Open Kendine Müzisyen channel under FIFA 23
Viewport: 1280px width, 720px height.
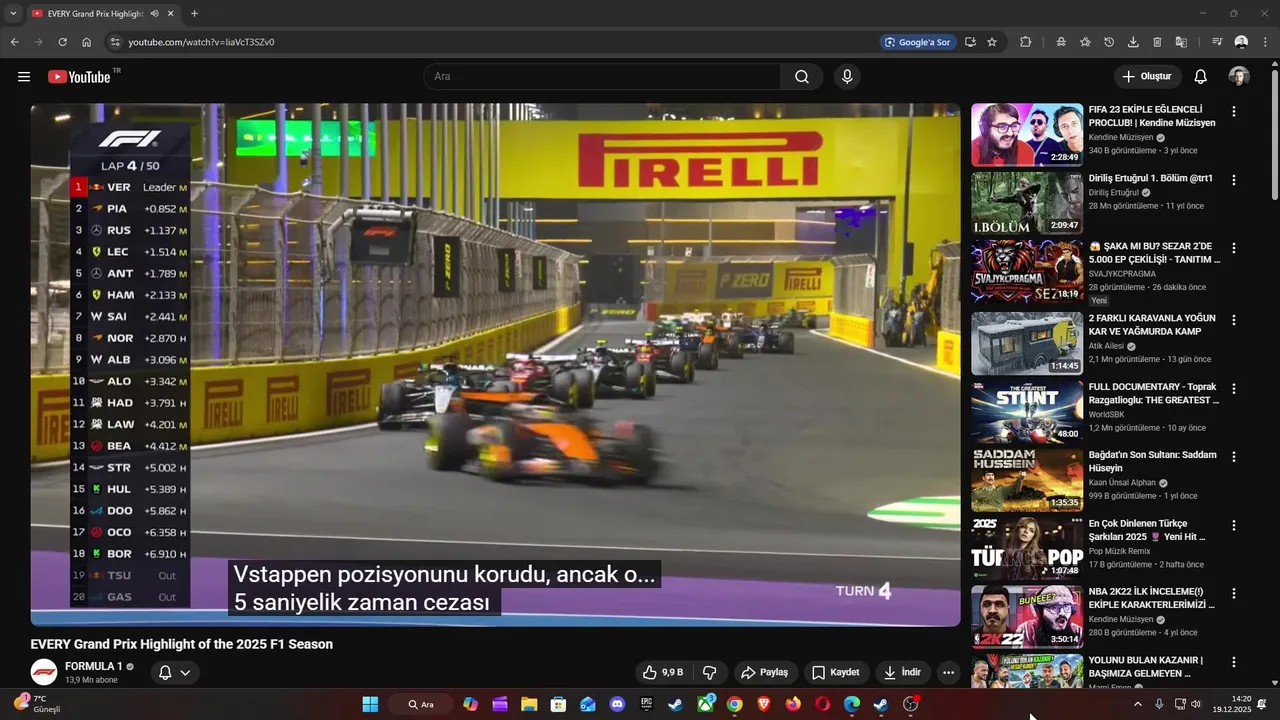point(1121,137)
